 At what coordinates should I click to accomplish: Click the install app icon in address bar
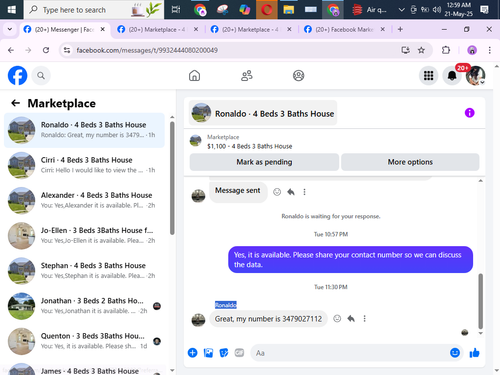(405, 50)
